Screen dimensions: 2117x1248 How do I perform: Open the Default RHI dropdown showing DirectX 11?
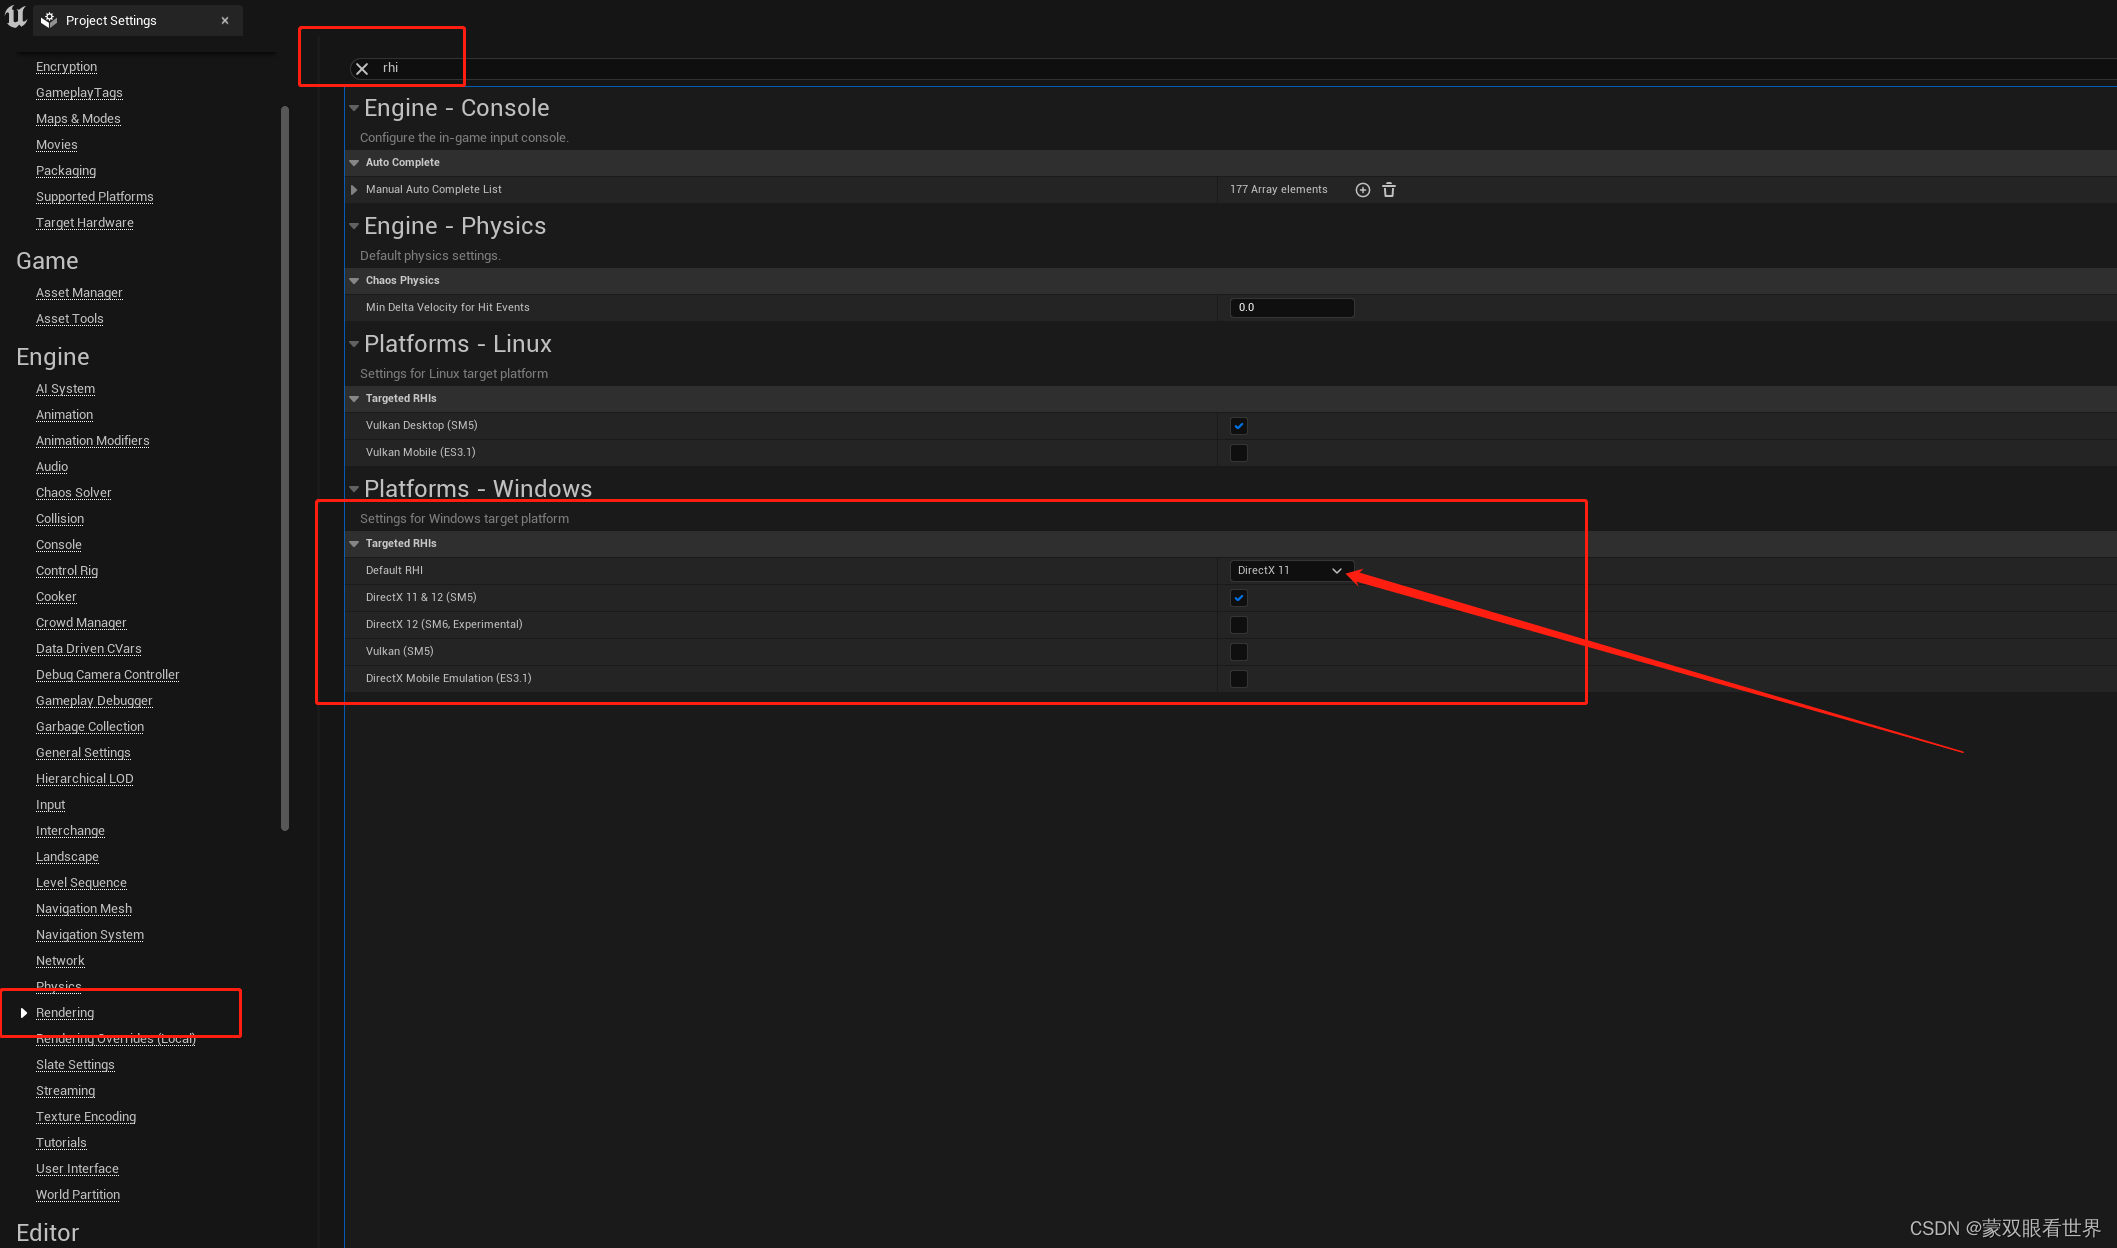pos(1291,570)
